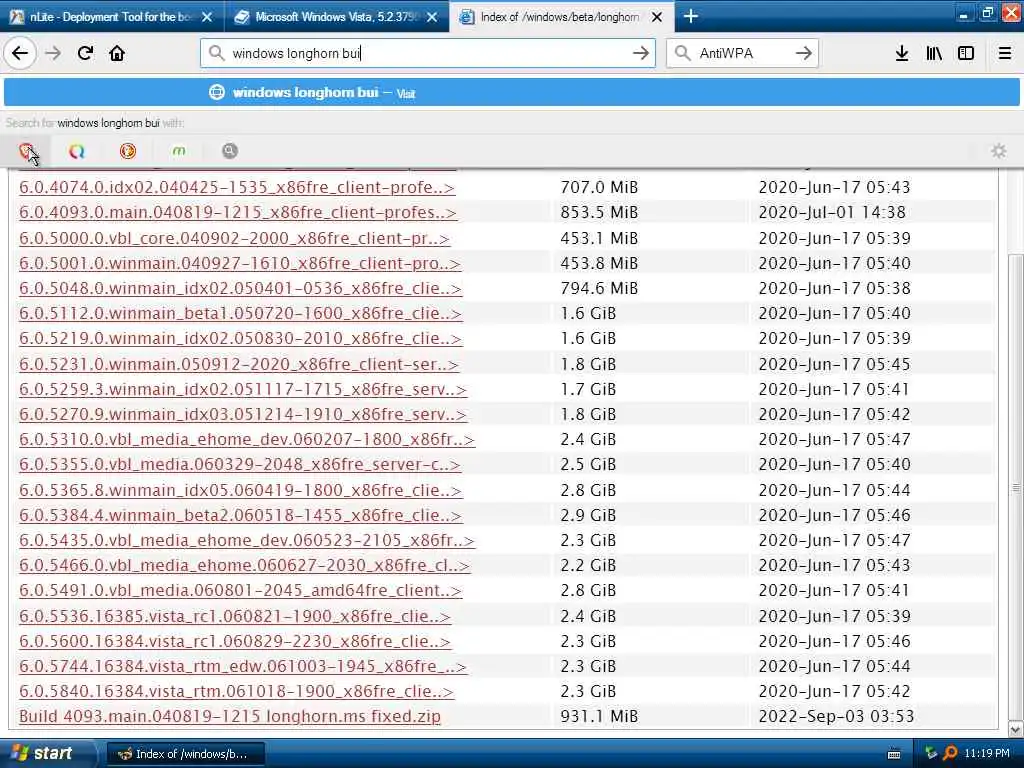Viewport: 1024px width, 768px height.
Task: Select the 'windows longhorn bui – Visit' suggestion
Action: tap(512, 92)
